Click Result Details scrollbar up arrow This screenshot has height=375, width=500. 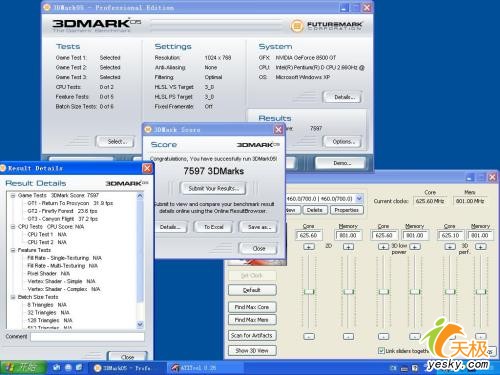point(140,196)
